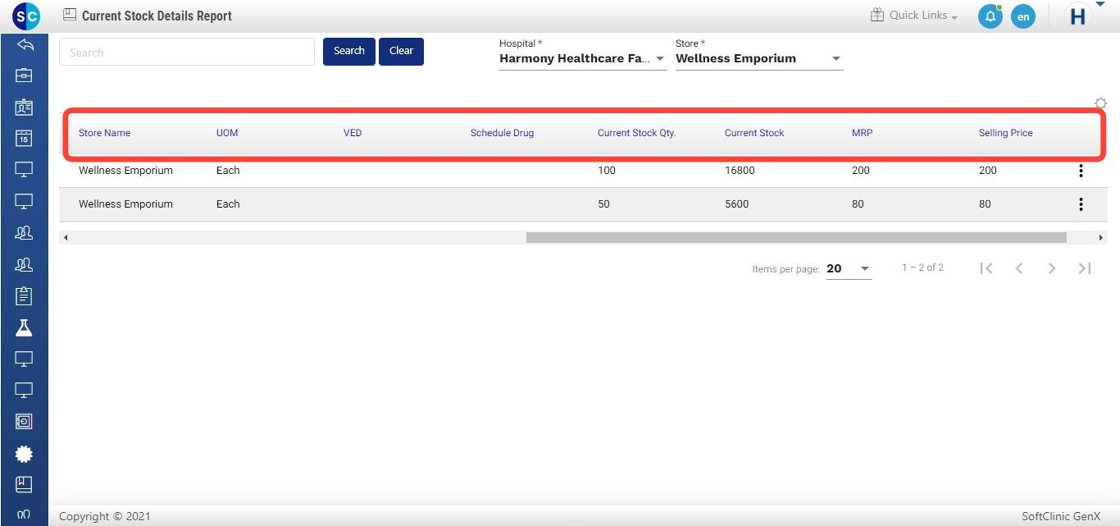The height and width of the screenshot is (526, 1120).
Task: Open the gear badge sidebar icon
Action: click(x=24, y=453)
